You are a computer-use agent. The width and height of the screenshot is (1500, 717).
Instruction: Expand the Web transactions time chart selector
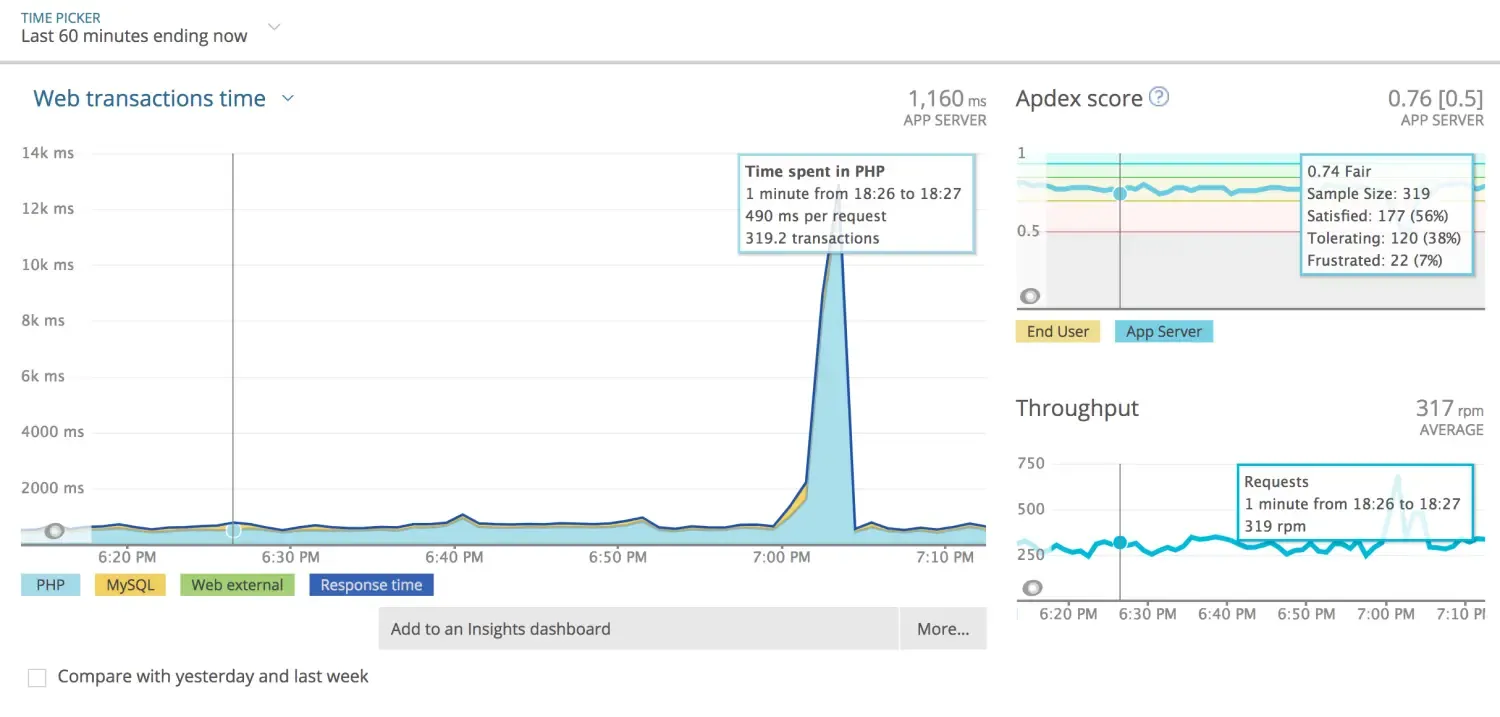point(288,98)
